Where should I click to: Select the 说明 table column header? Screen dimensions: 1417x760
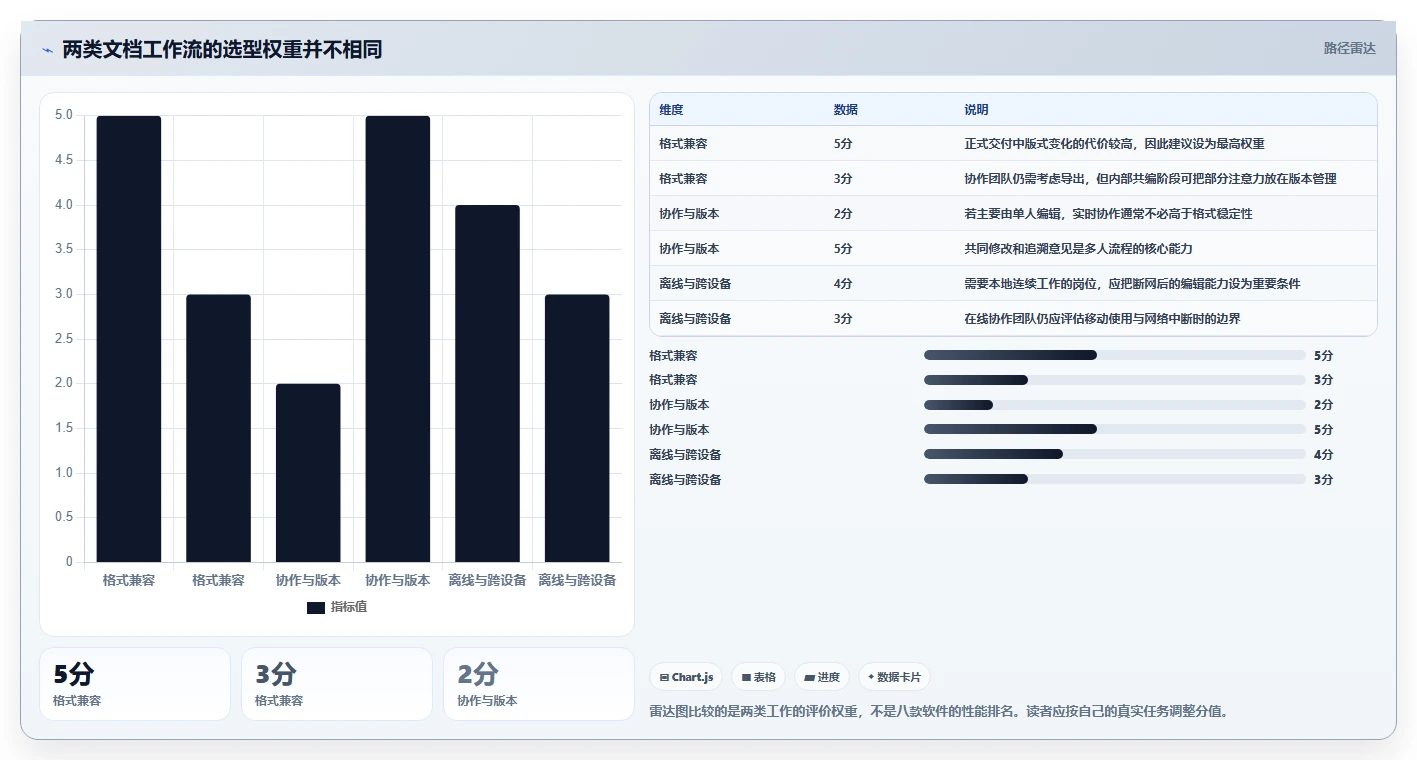coord(976,110)
